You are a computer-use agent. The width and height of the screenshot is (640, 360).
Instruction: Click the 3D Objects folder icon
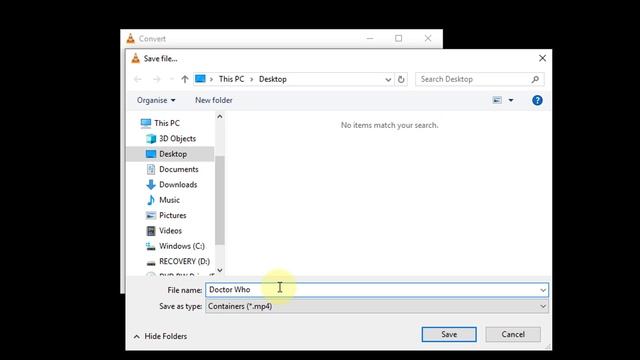[151, 139]
